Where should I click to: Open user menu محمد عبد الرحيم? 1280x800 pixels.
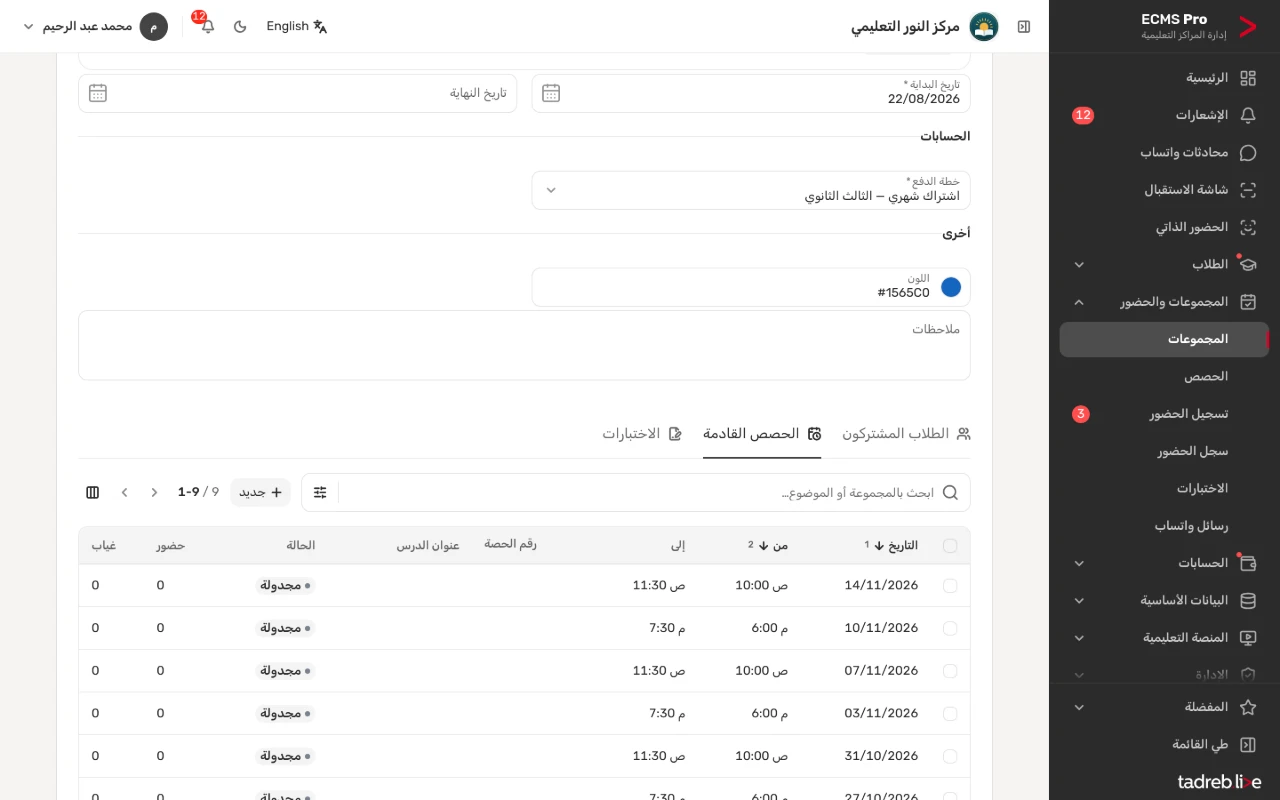tap(95, 26)
